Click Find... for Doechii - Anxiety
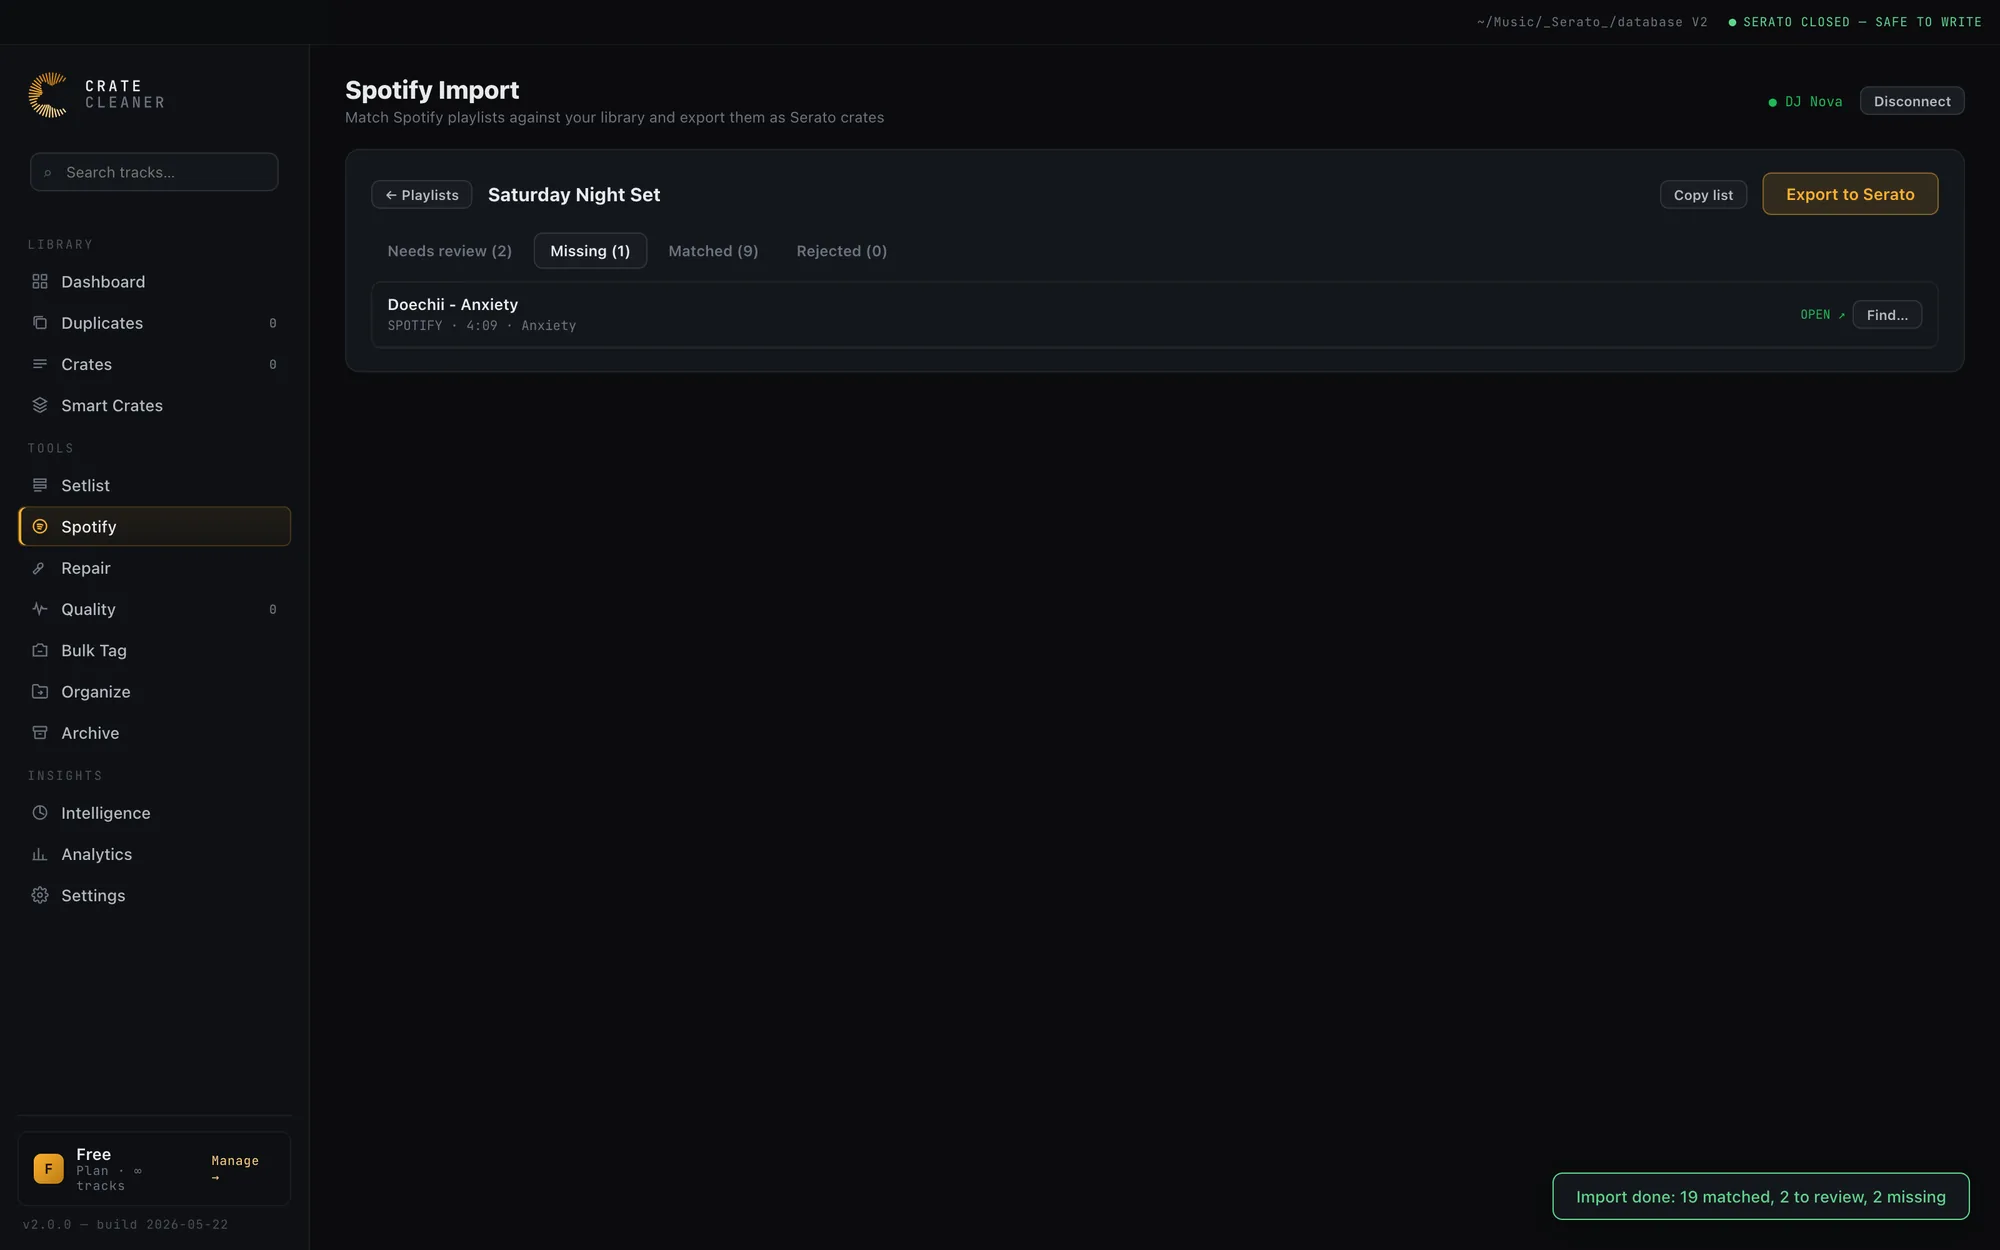This screenshot has width=2000, height=1250. pos(1887,315)
